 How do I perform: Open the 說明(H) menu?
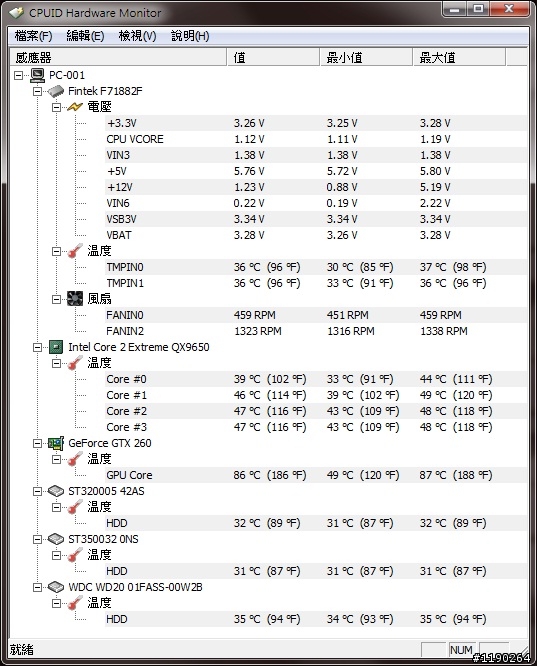(x=190, y=36)
